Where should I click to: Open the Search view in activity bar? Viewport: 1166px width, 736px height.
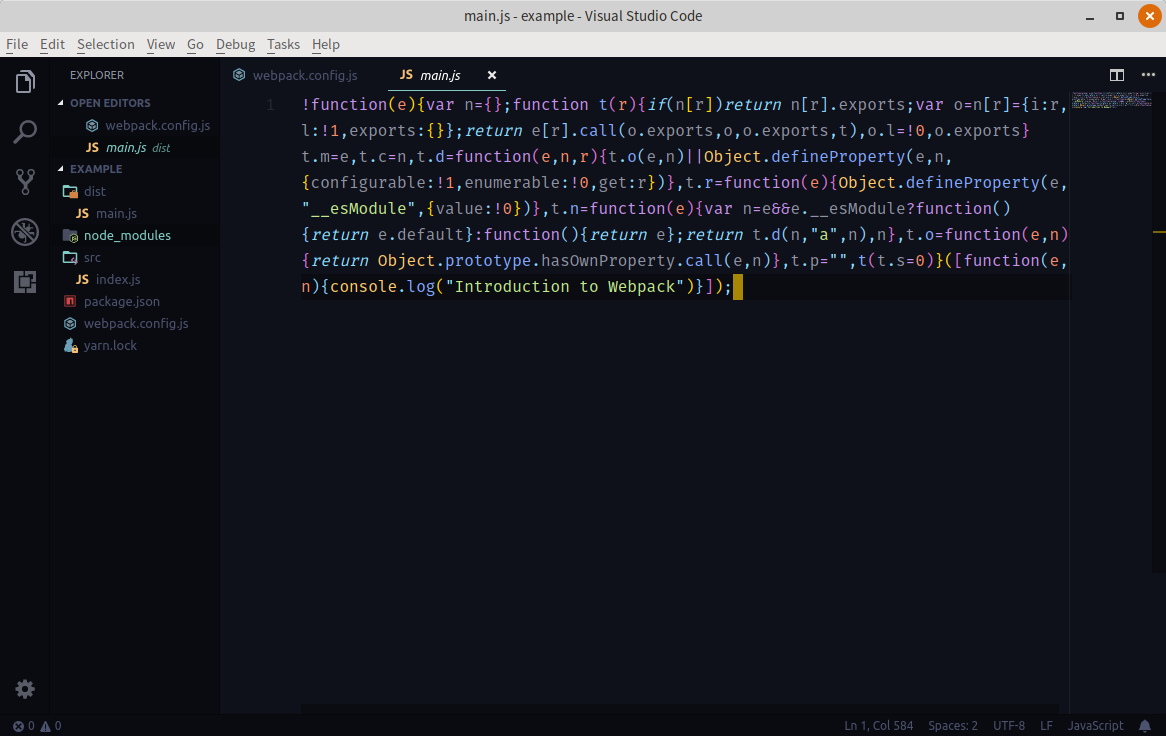point(25,132)
